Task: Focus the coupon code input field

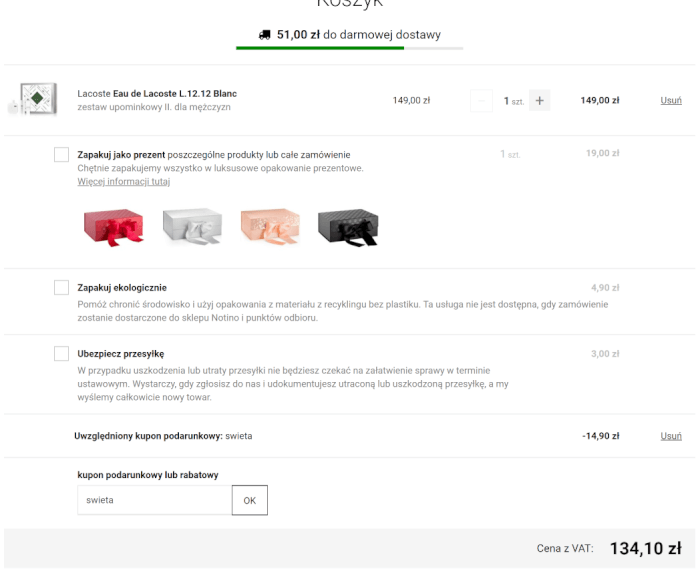Action: (154, 499)
